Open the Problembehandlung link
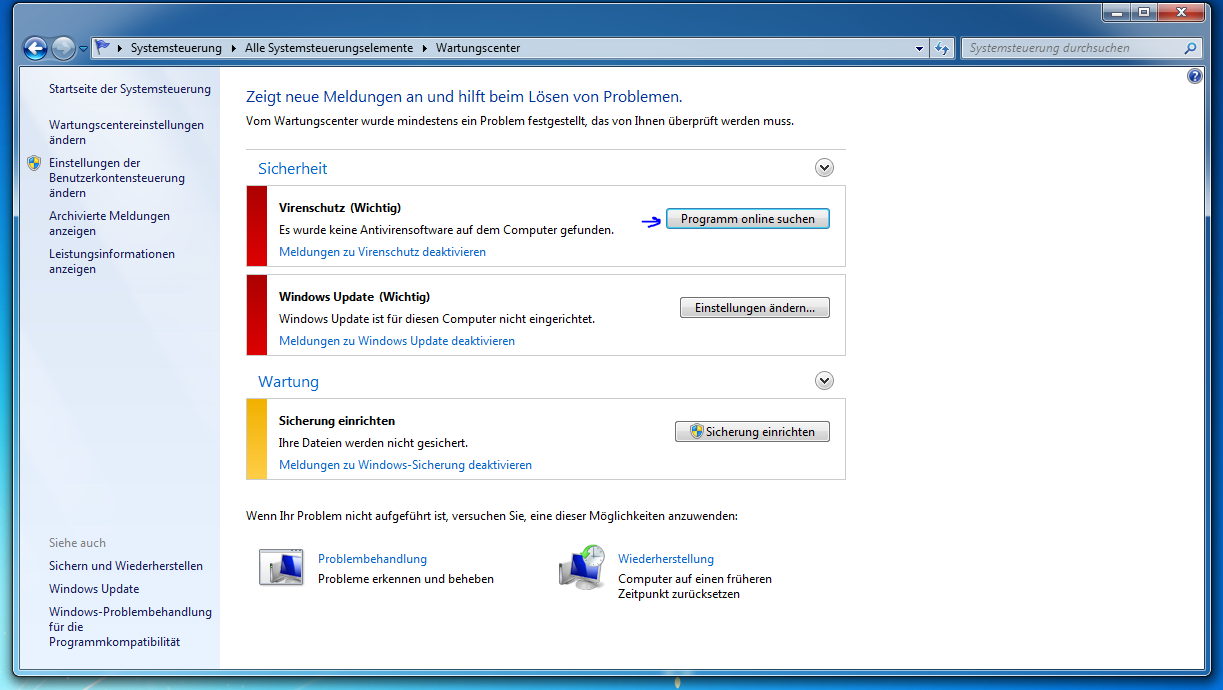 coord(372,559)
